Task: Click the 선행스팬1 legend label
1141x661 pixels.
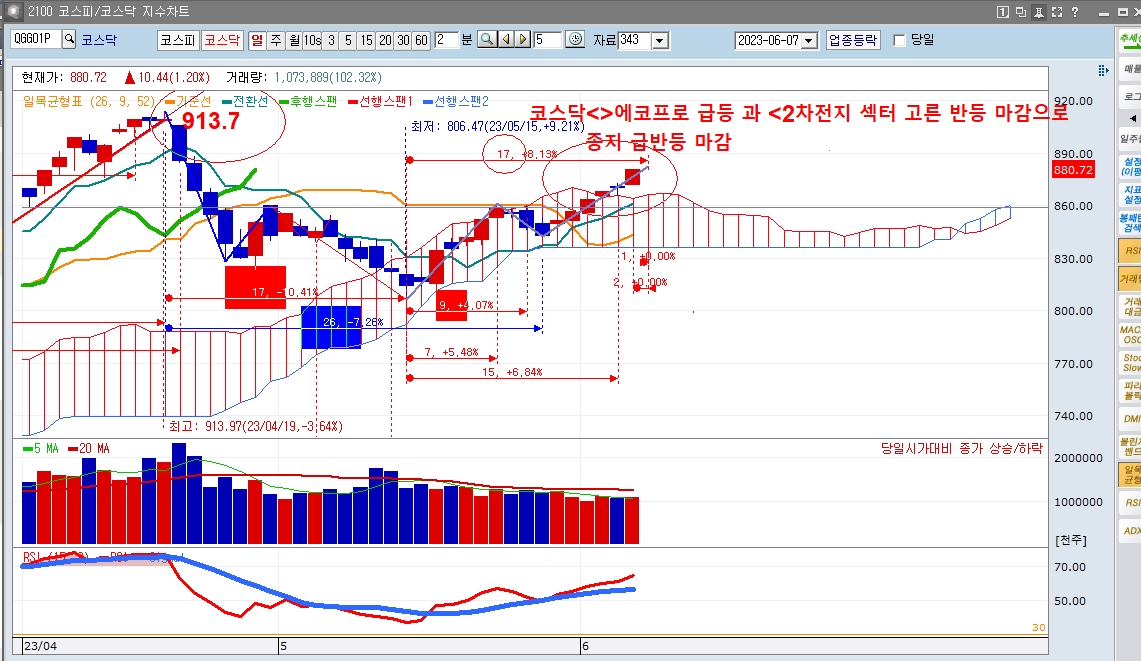Action: tap(386, 101)
